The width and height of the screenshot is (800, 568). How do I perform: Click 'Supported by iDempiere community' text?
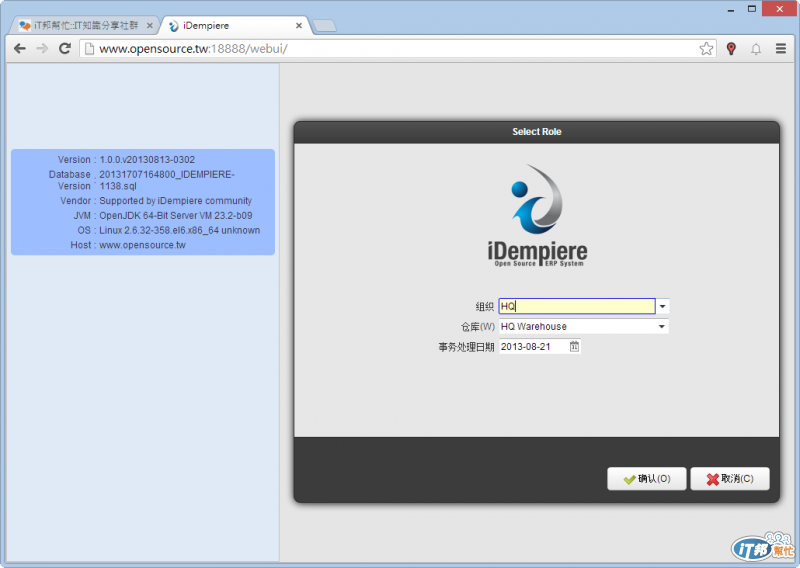tap(176, 201)
